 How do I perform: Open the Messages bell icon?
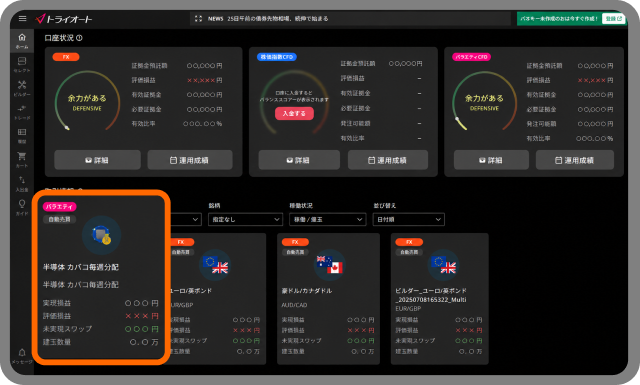point(22,355)
